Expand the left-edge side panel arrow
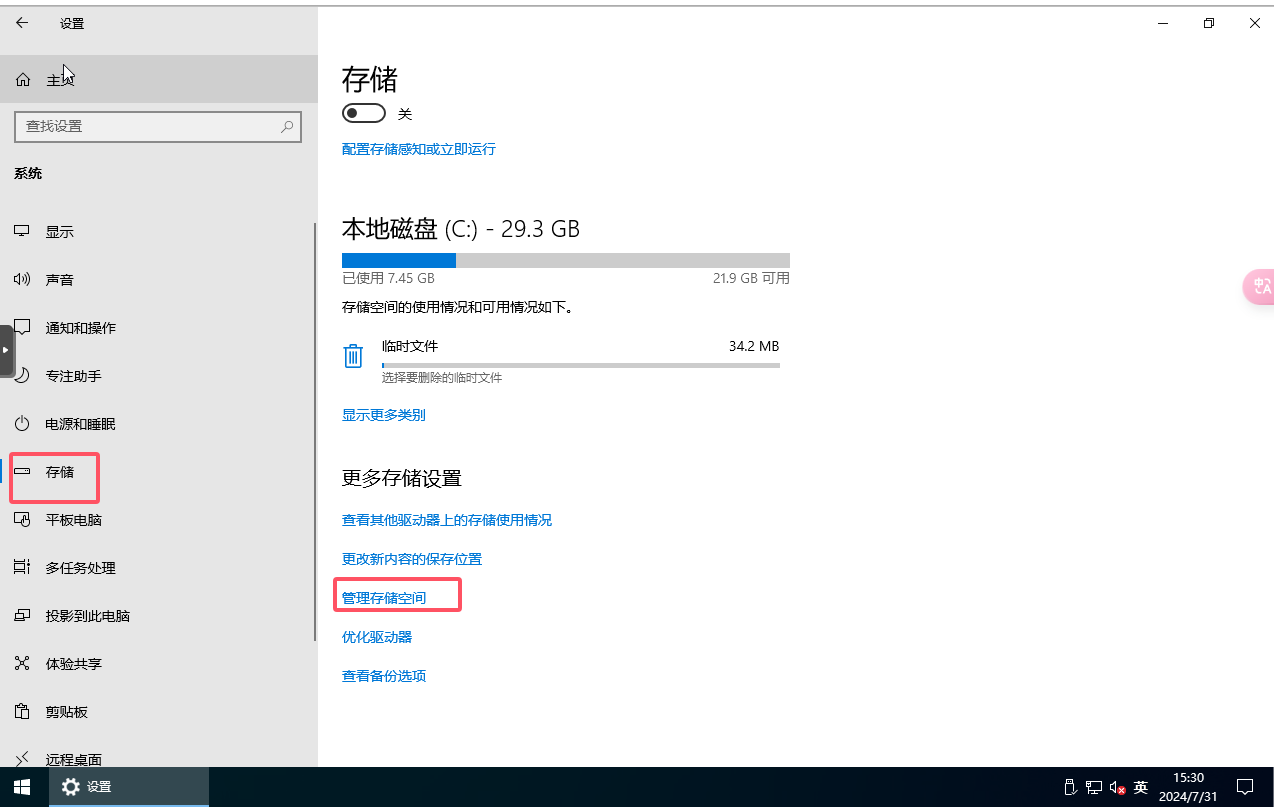 6,350
